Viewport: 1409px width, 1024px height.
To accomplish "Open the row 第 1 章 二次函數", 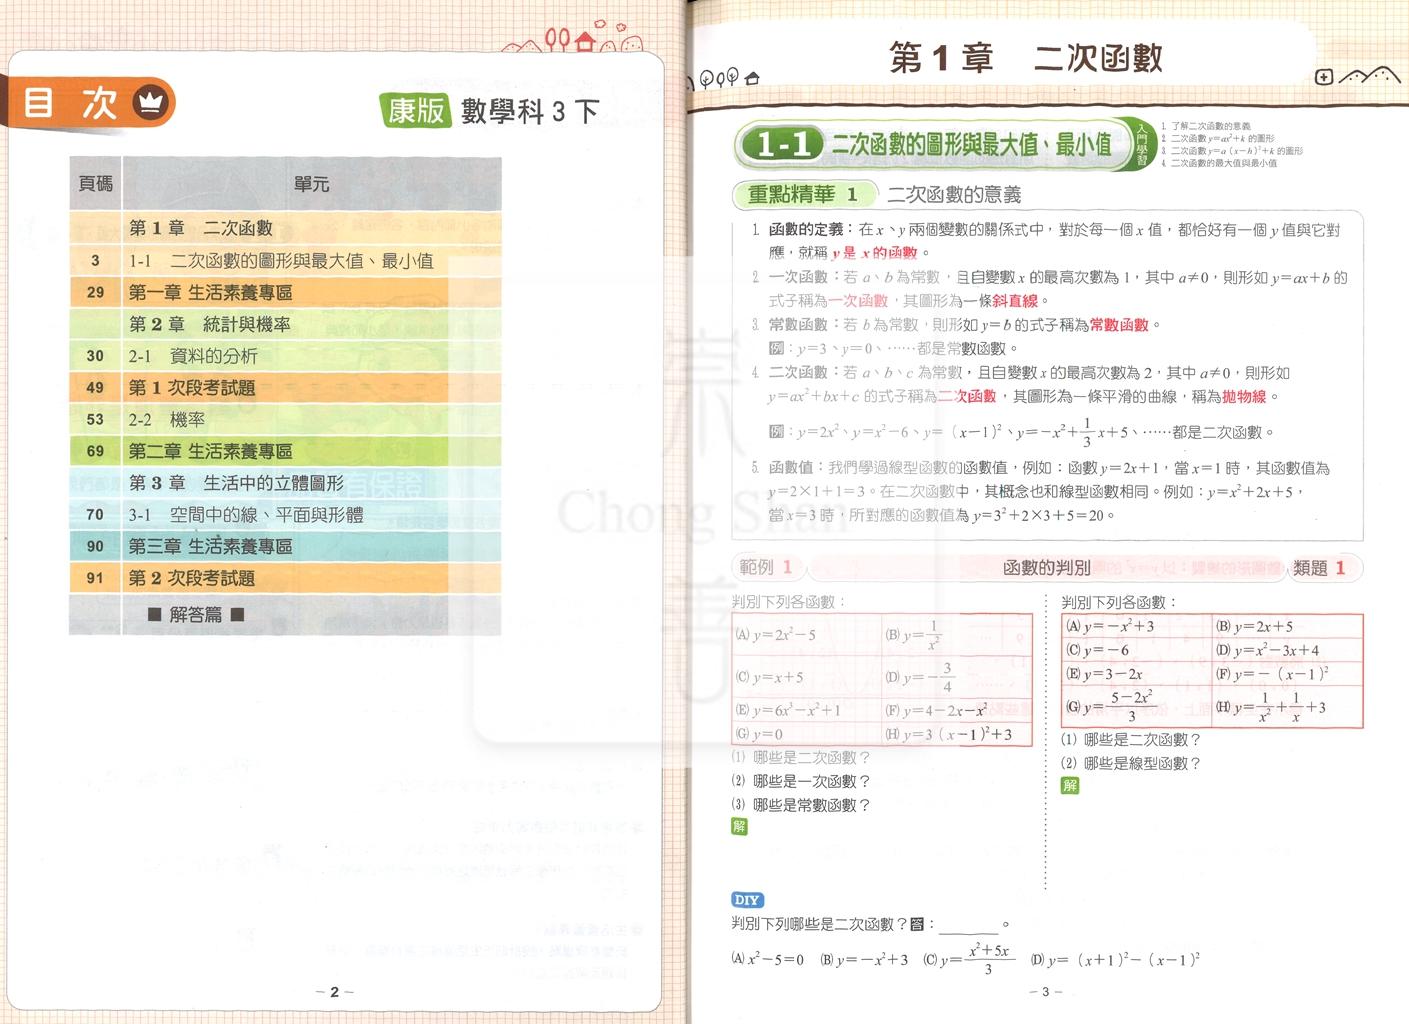I will 285,228.
